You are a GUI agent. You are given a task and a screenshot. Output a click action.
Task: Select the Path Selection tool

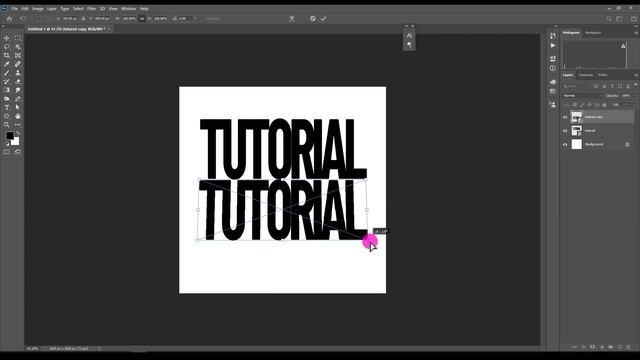coord(18,107)
